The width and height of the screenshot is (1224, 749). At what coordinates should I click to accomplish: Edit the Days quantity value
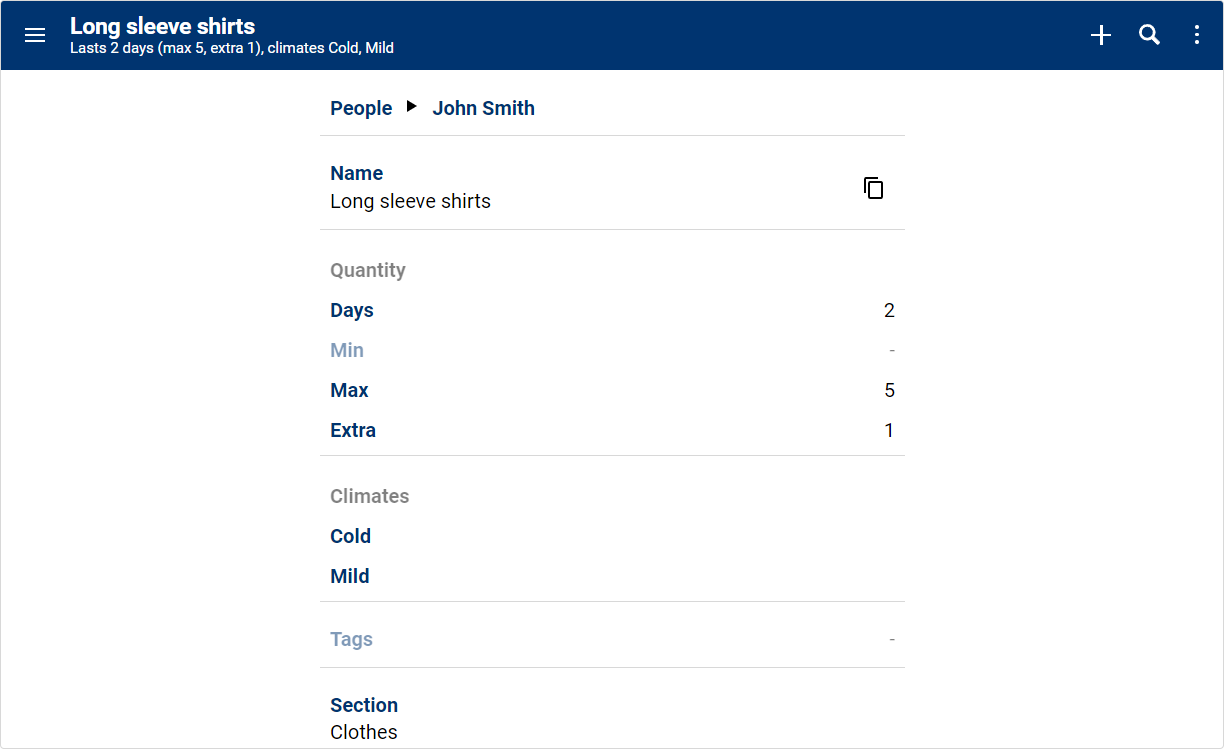(x=612, y=310)
